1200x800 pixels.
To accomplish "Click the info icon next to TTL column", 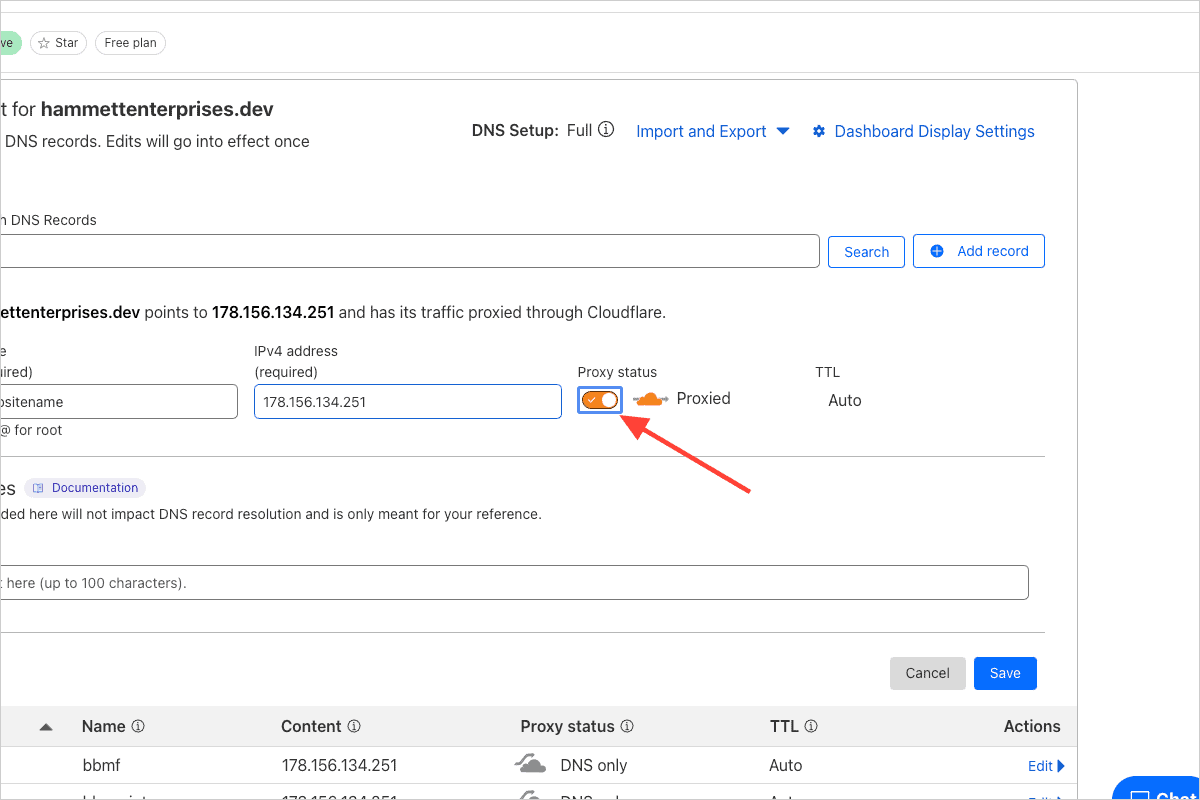I will pyautogui.click(x=811, y=727).
